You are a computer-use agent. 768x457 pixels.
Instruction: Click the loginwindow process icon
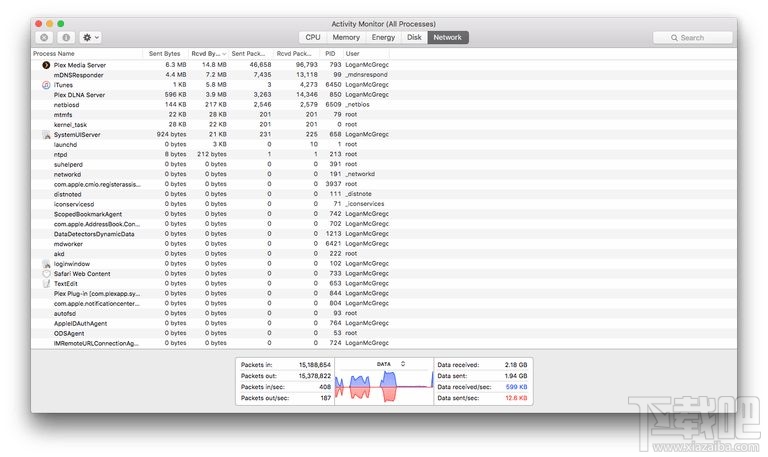pyautogui.click(x=46, y=264)
